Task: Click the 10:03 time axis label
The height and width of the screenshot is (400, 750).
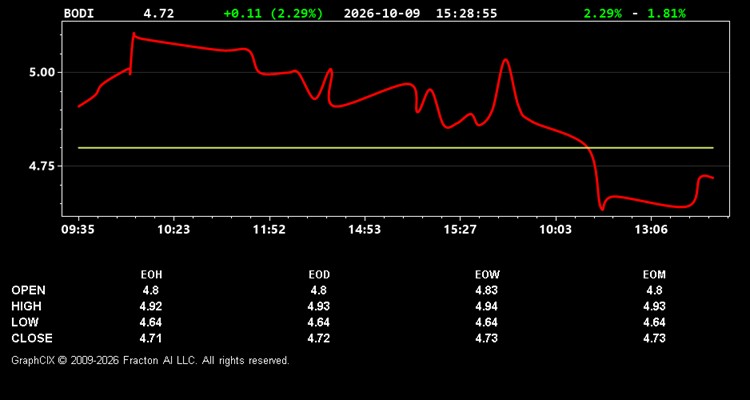Action: (x=555, y=230)
